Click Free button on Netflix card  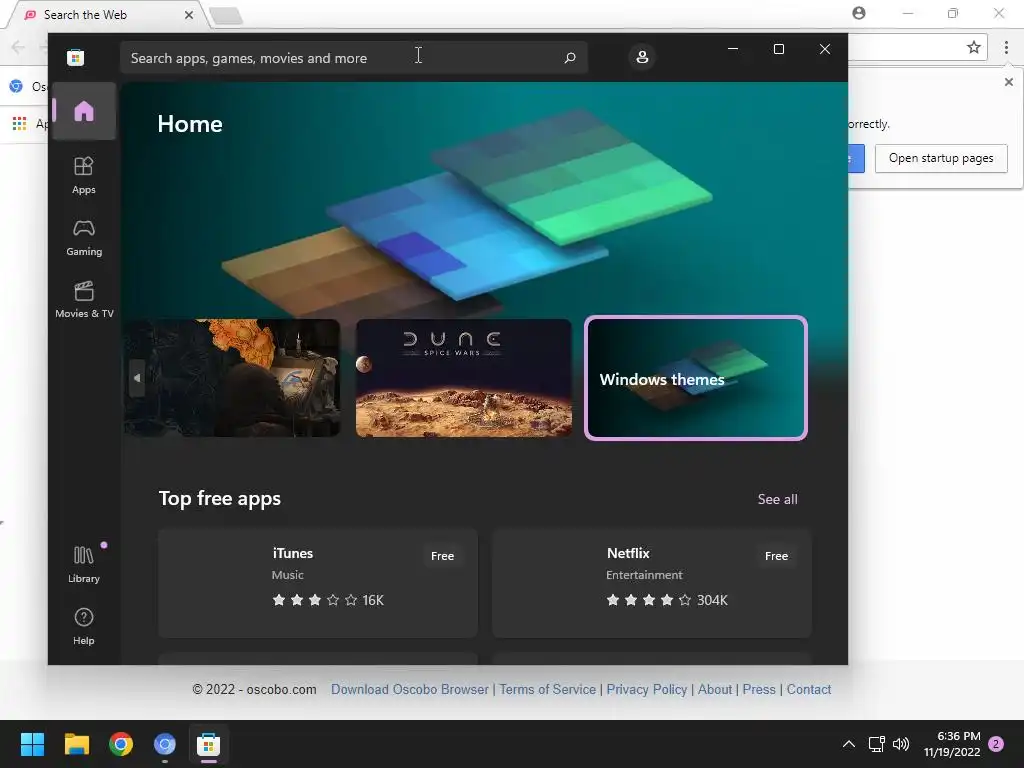(x=776, y=556)
